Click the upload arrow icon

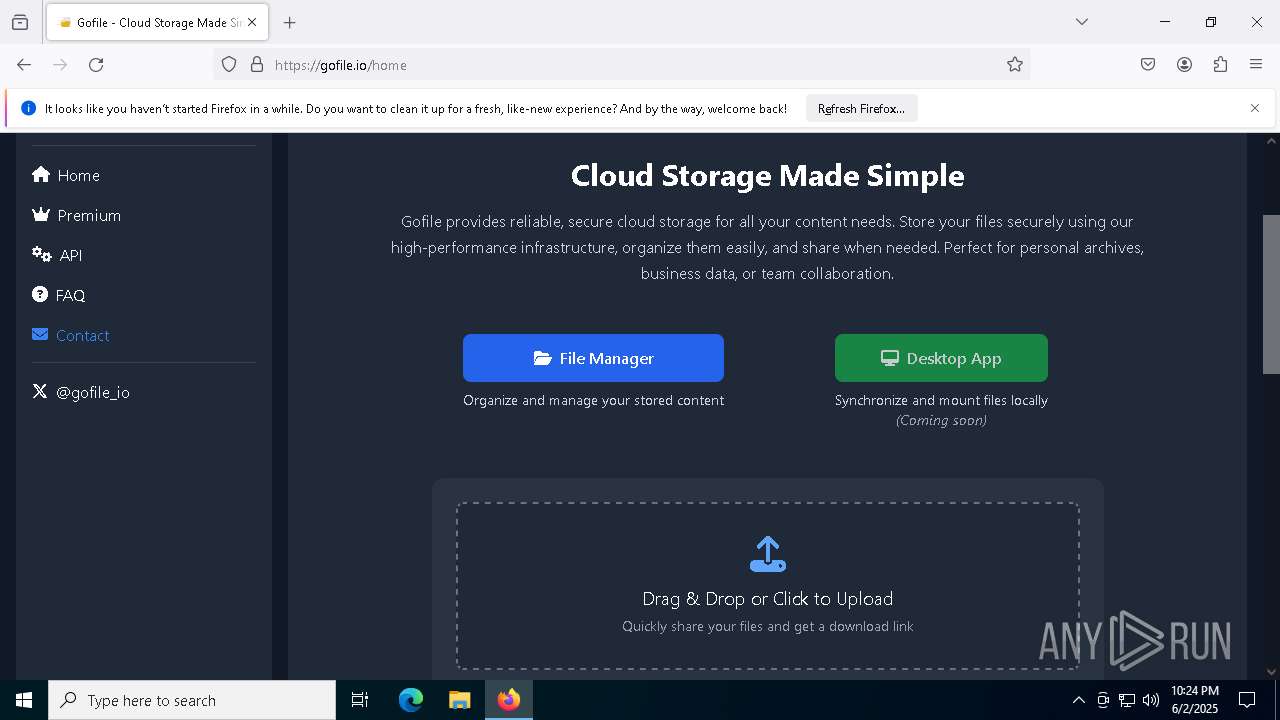[x=768, y=554]
